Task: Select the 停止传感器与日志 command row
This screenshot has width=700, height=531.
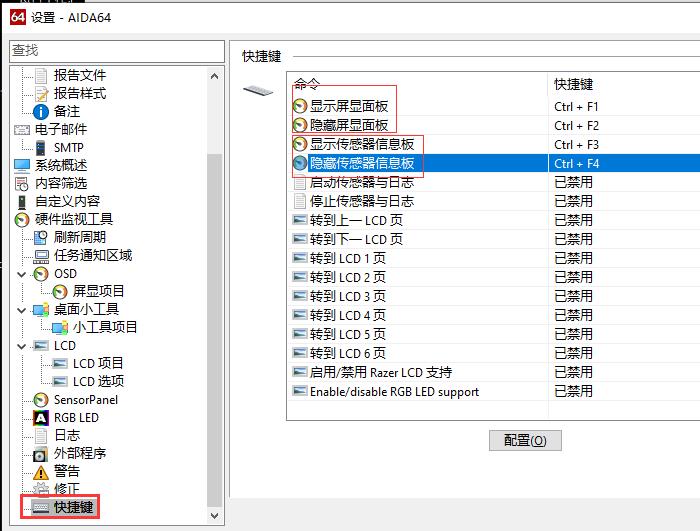Action: (493, 201)
